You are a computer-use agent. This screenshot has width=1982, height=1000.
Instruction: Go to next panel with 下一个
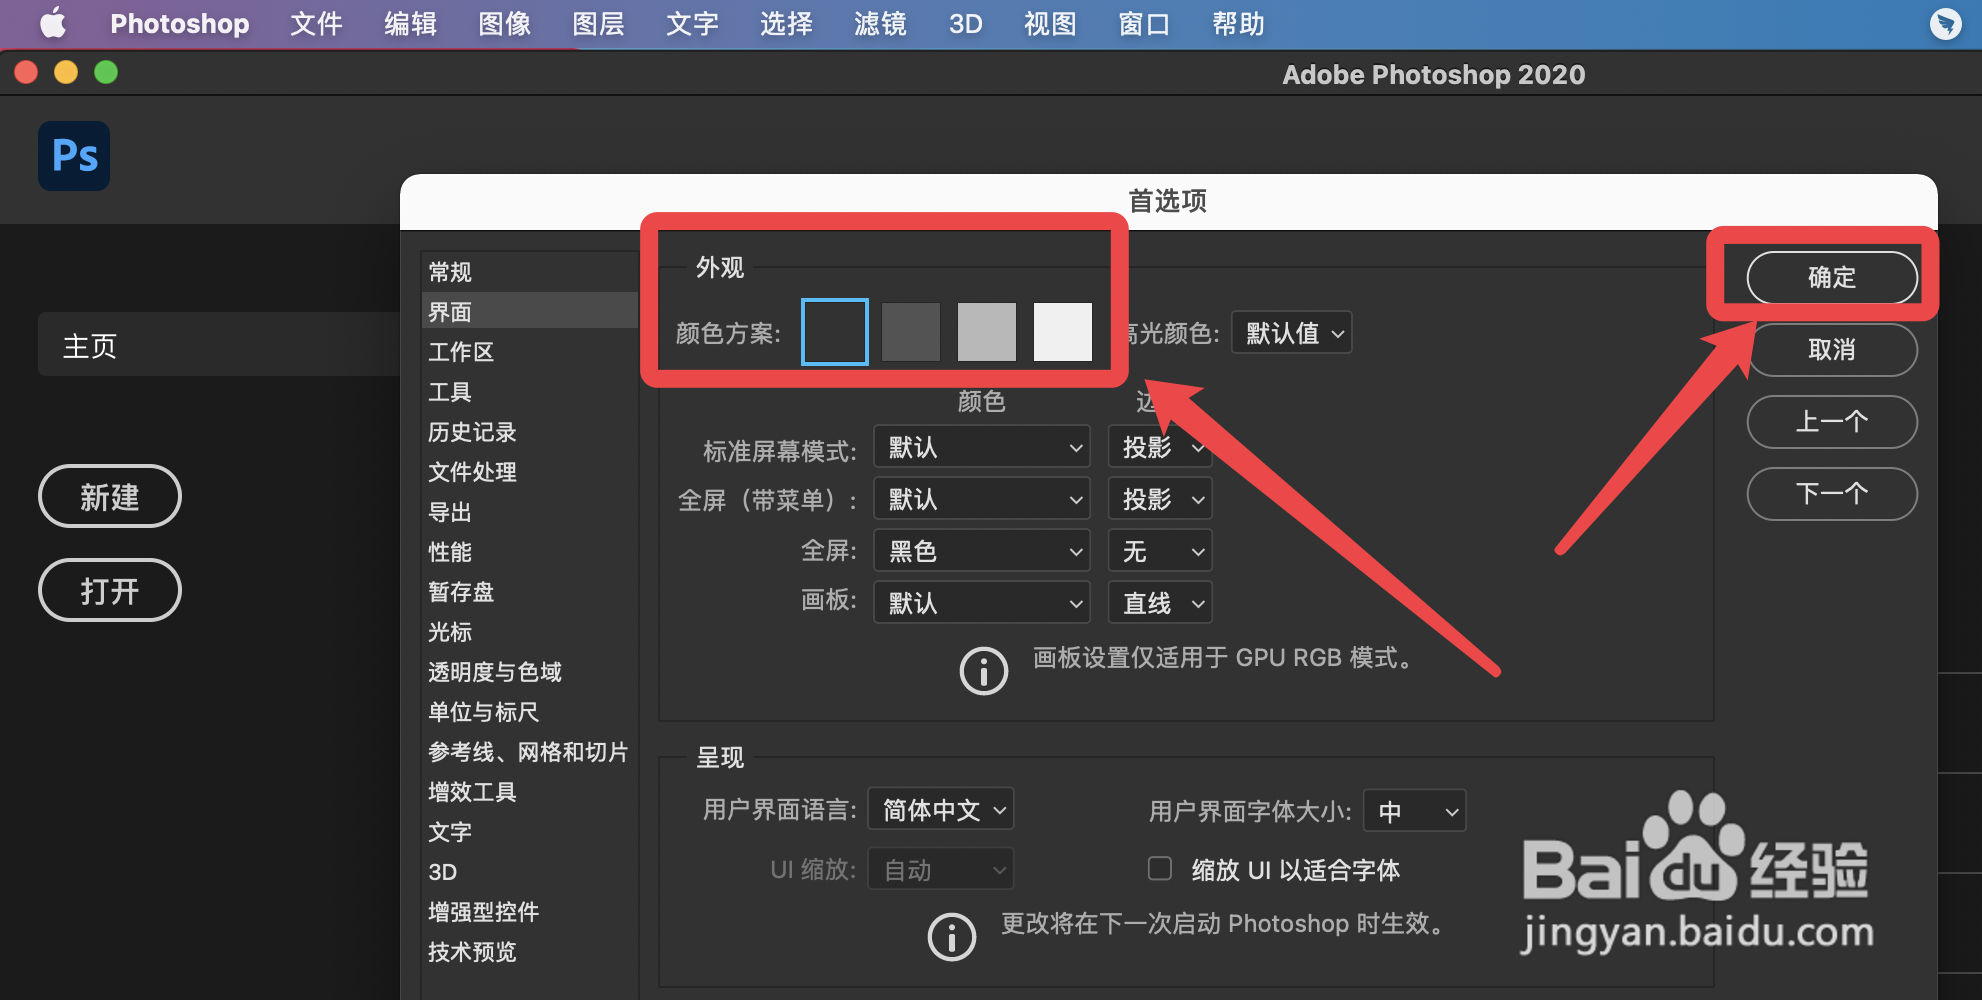[1832, 493]
